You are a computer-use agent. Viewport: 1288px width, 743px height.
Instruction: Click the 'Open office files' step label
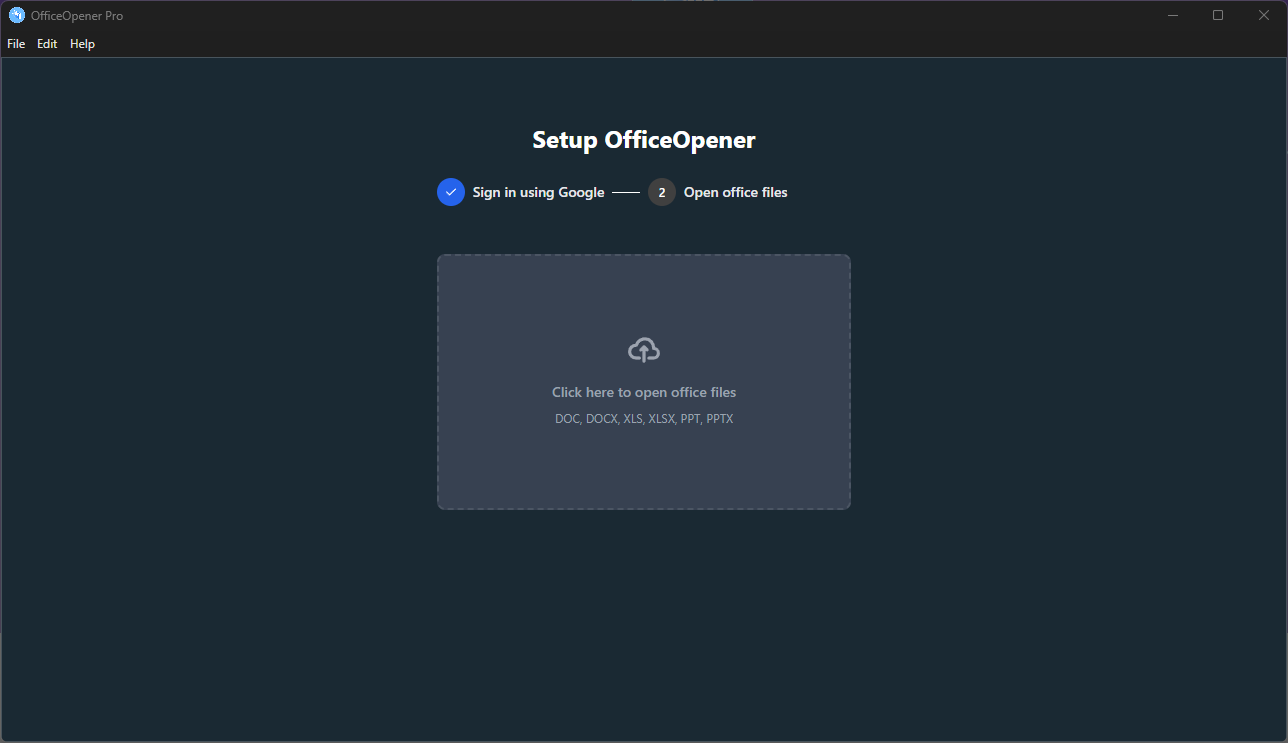(x=736, y=192)
